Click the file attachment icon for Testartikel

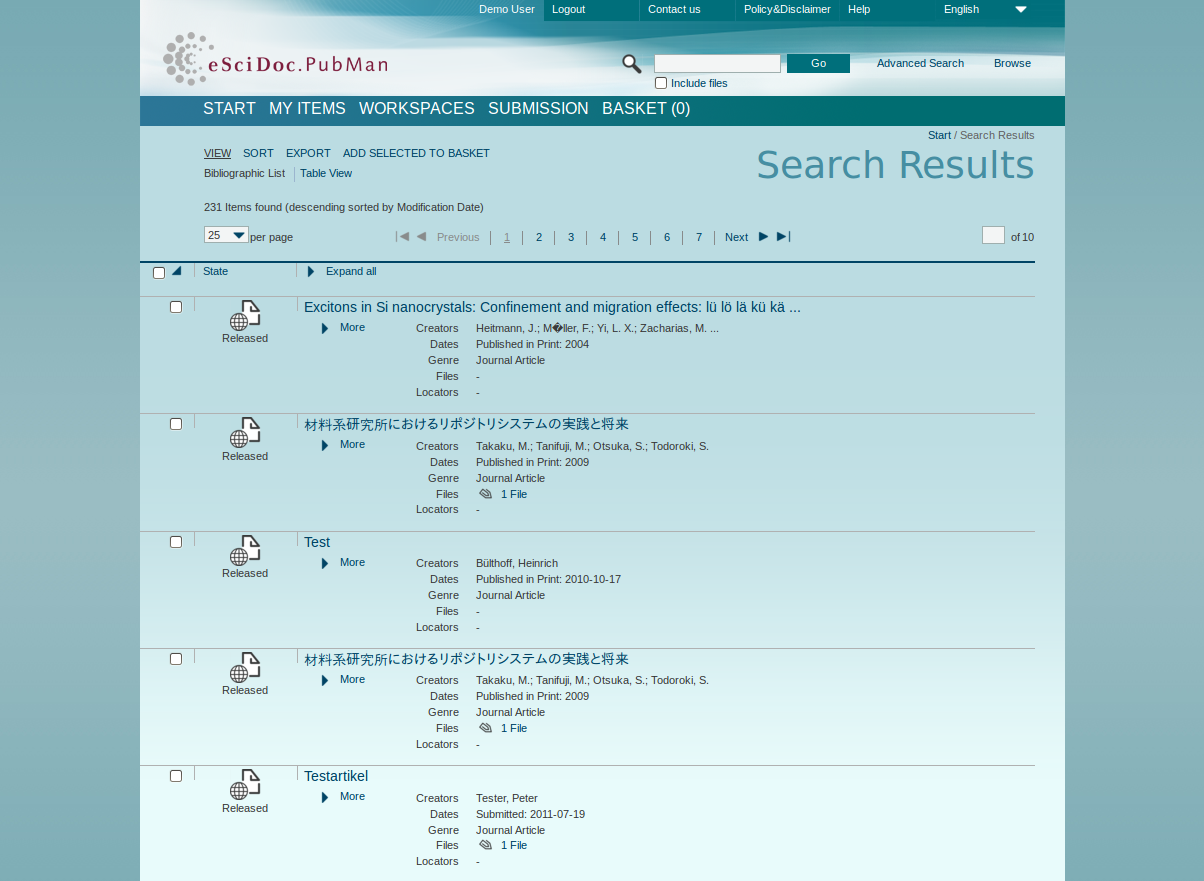pyautogui.click(x=486, y=845)
